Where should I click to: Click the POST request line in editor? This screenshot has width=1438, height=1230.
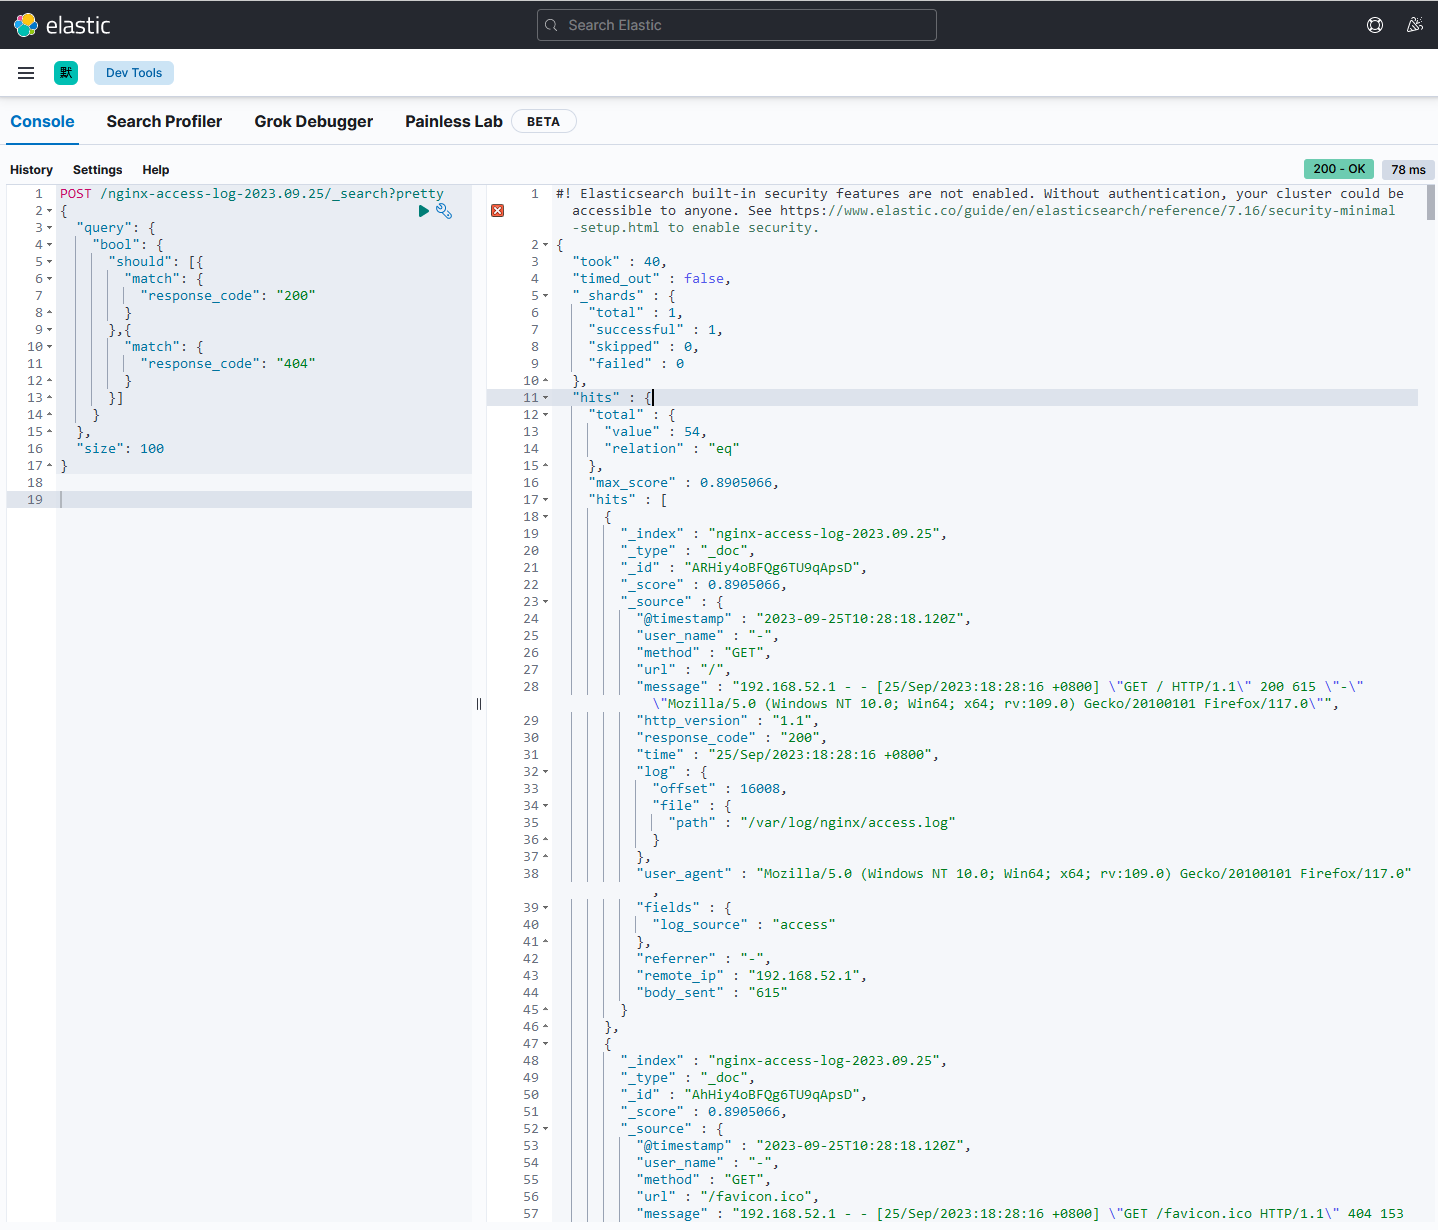point(251,194)
